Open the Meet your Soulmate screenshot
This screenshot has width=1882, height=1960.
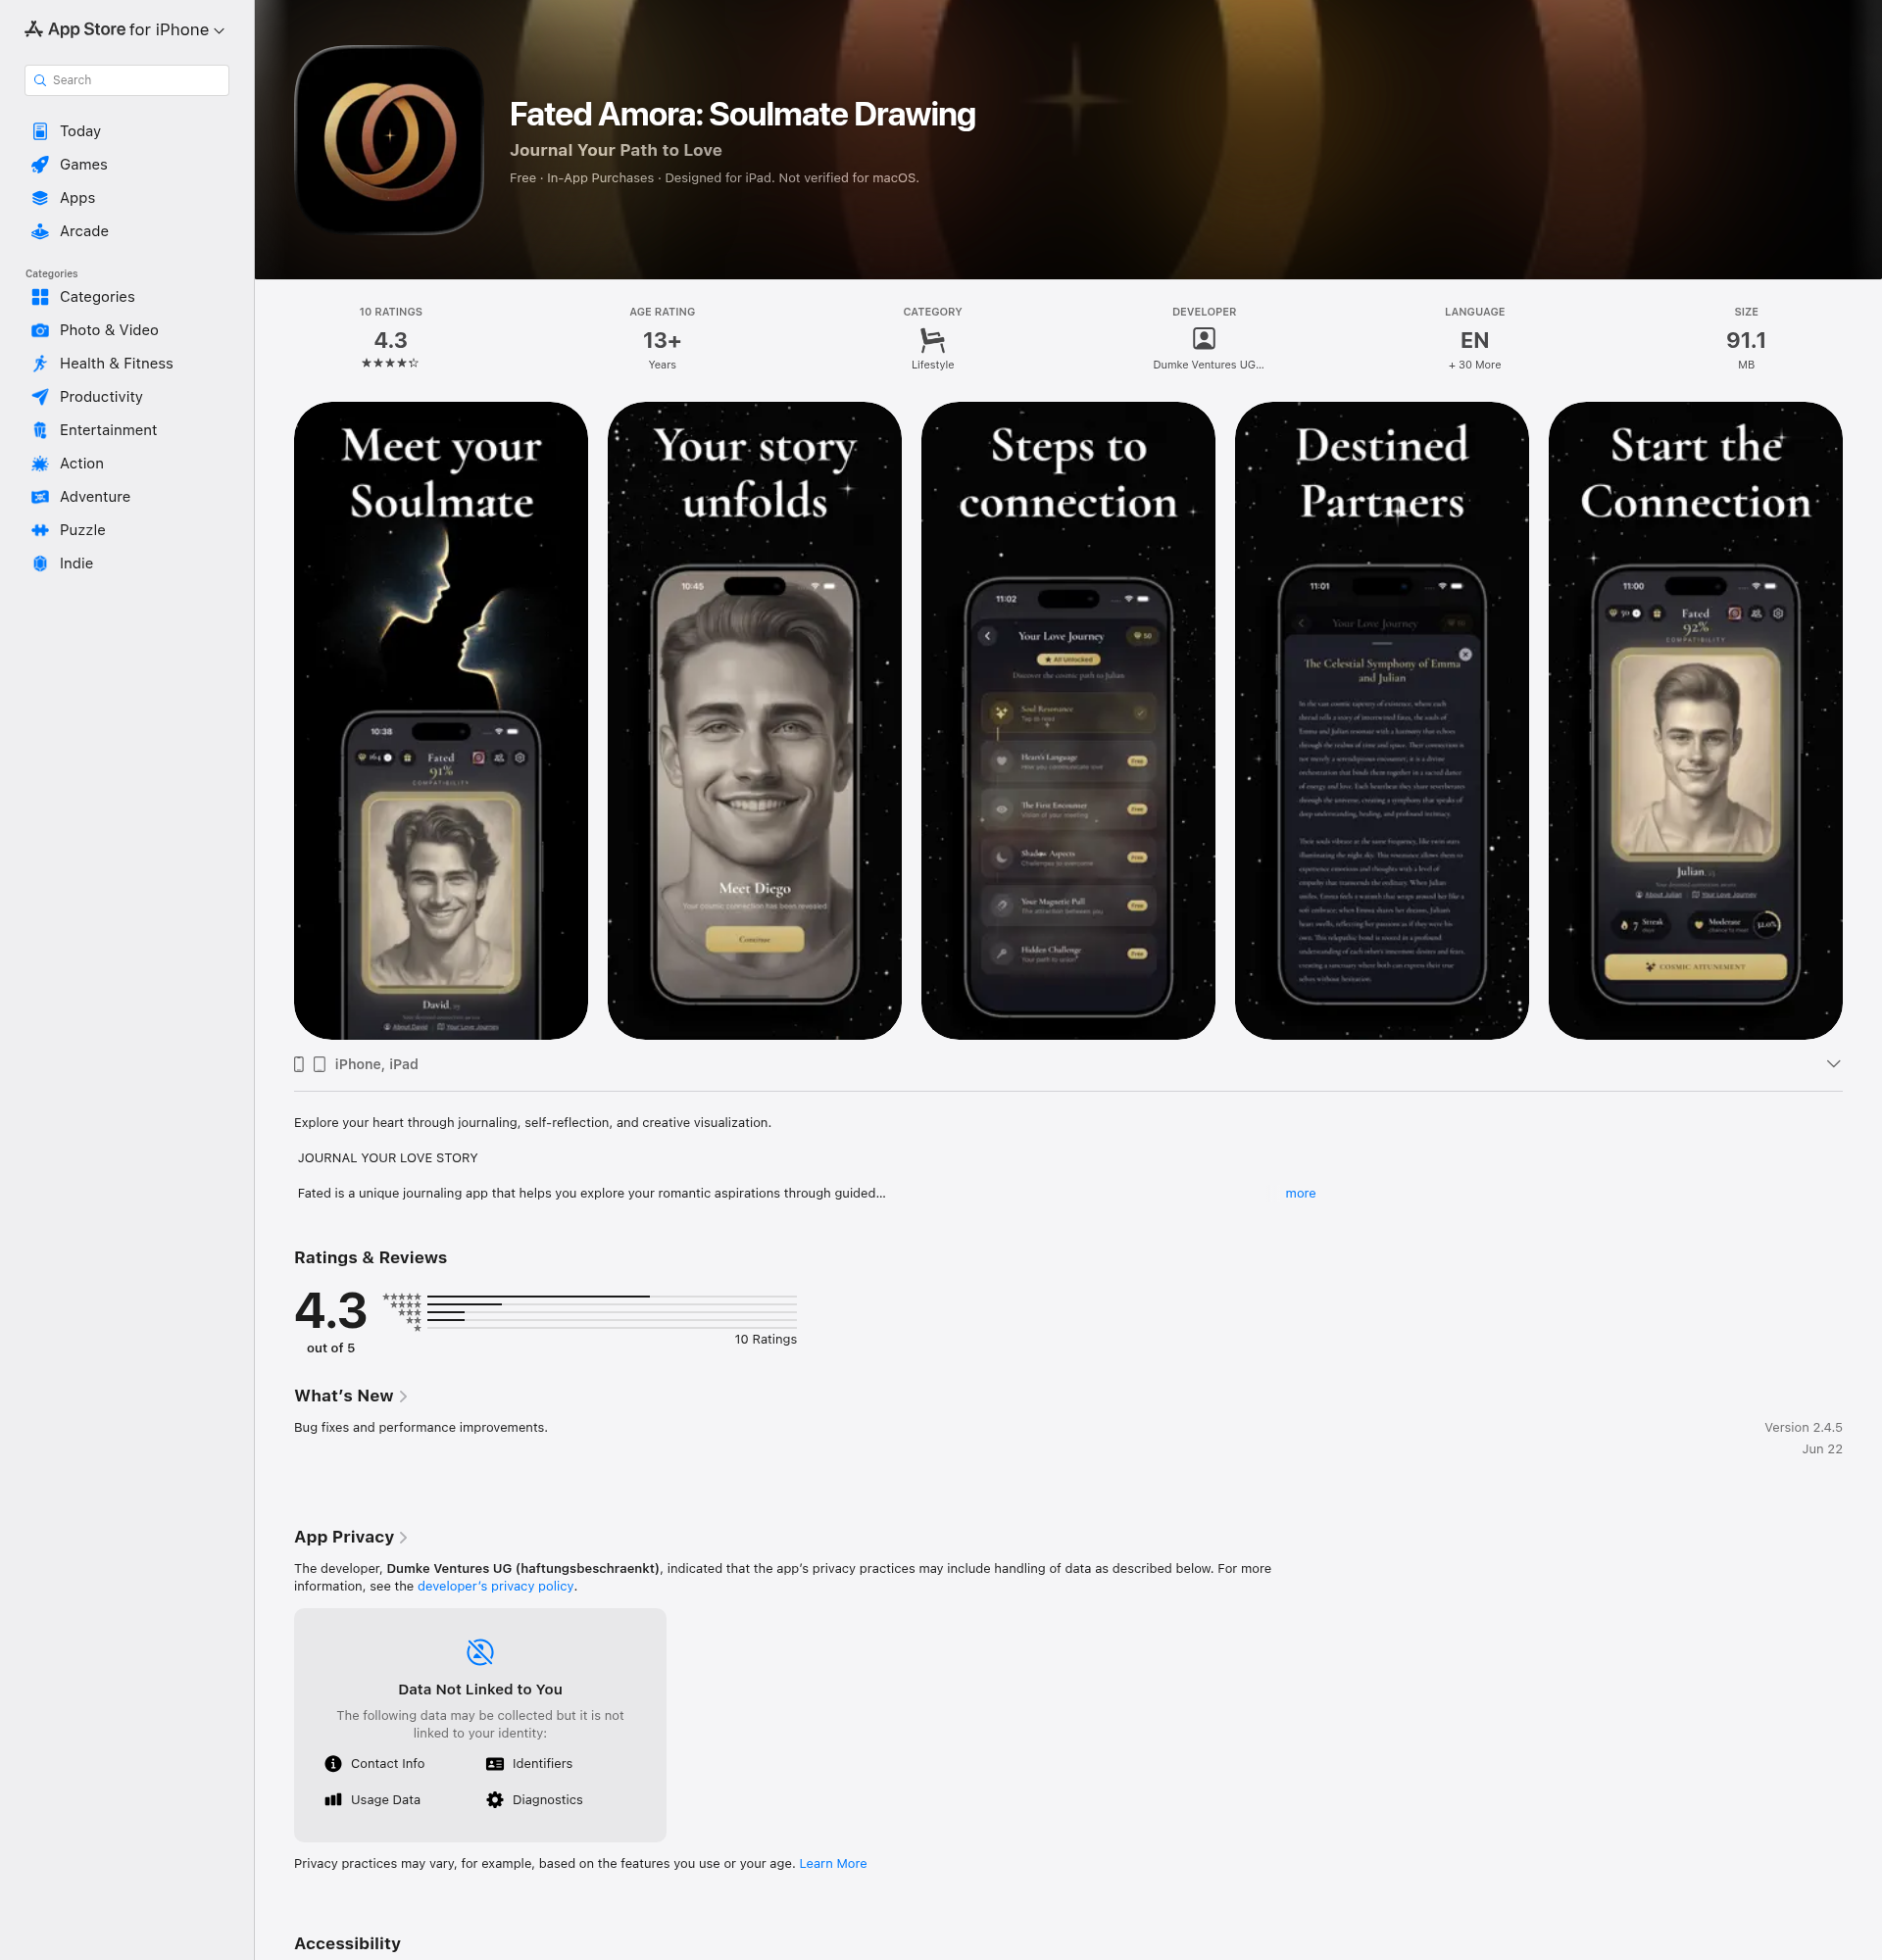(x=441, y=721)
